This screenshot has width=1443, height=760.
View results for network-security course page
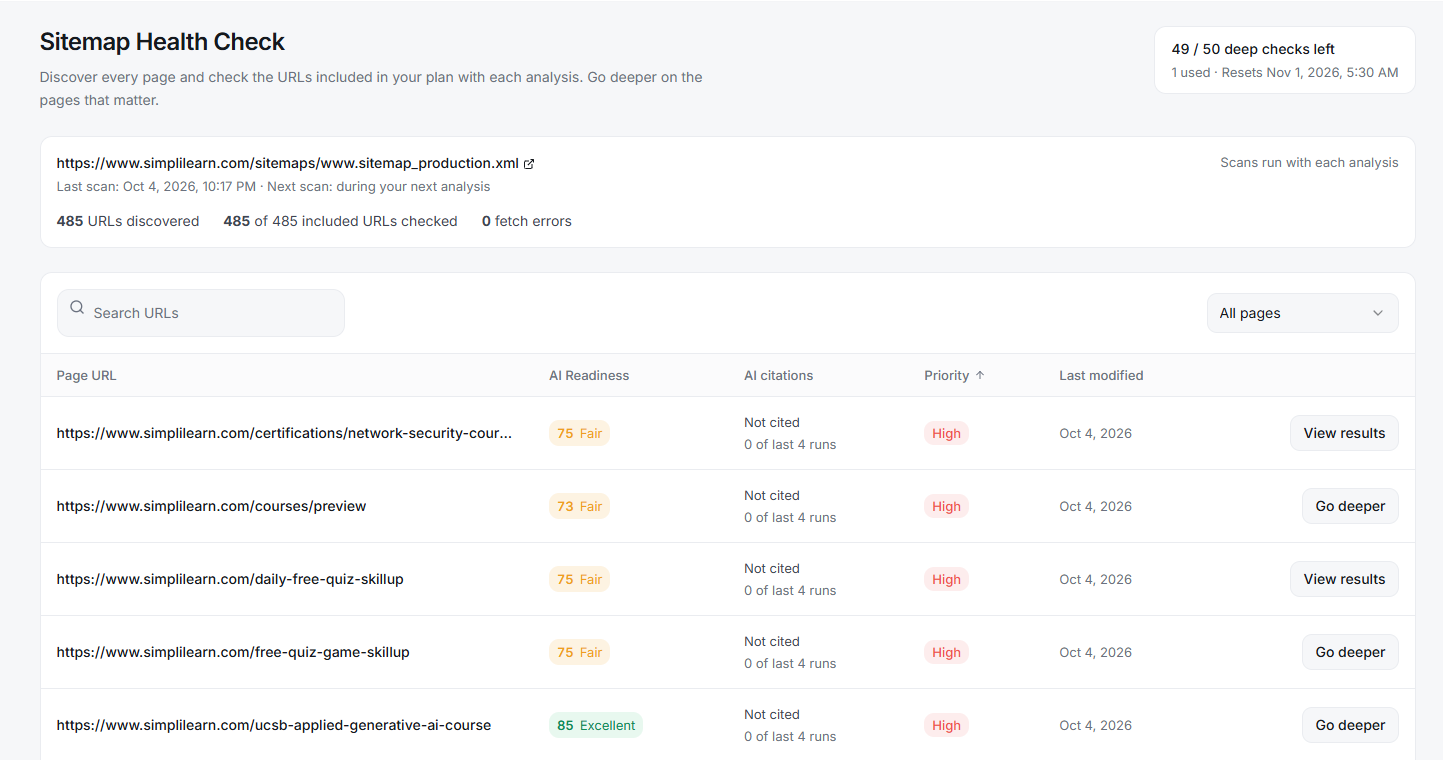[1344, 433]
